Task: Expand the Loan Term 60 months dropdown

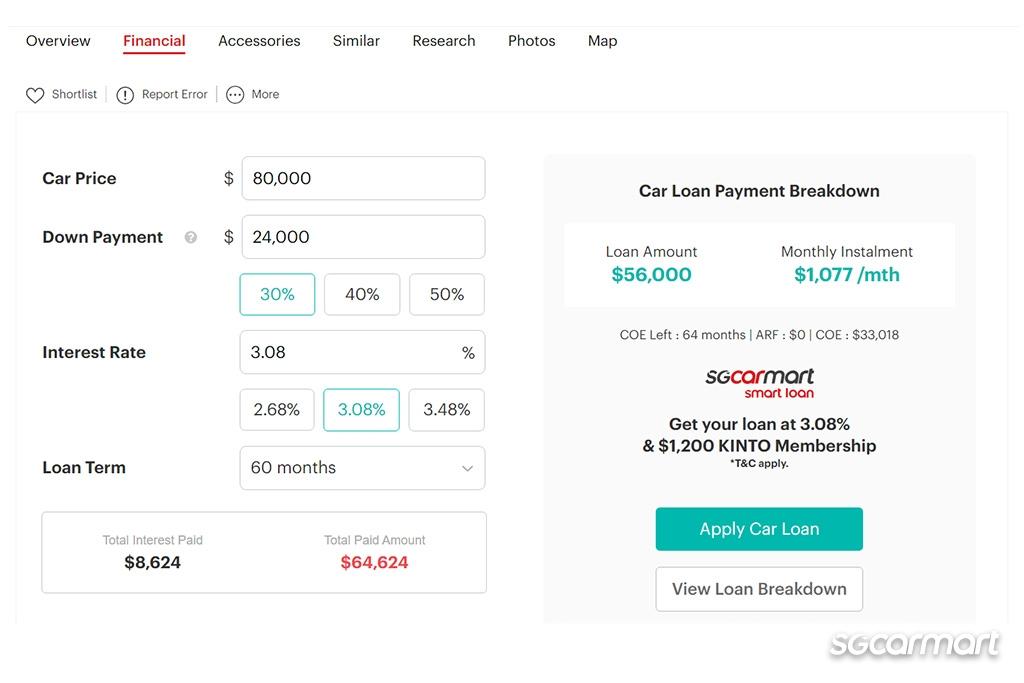Action: coord(362,468)
